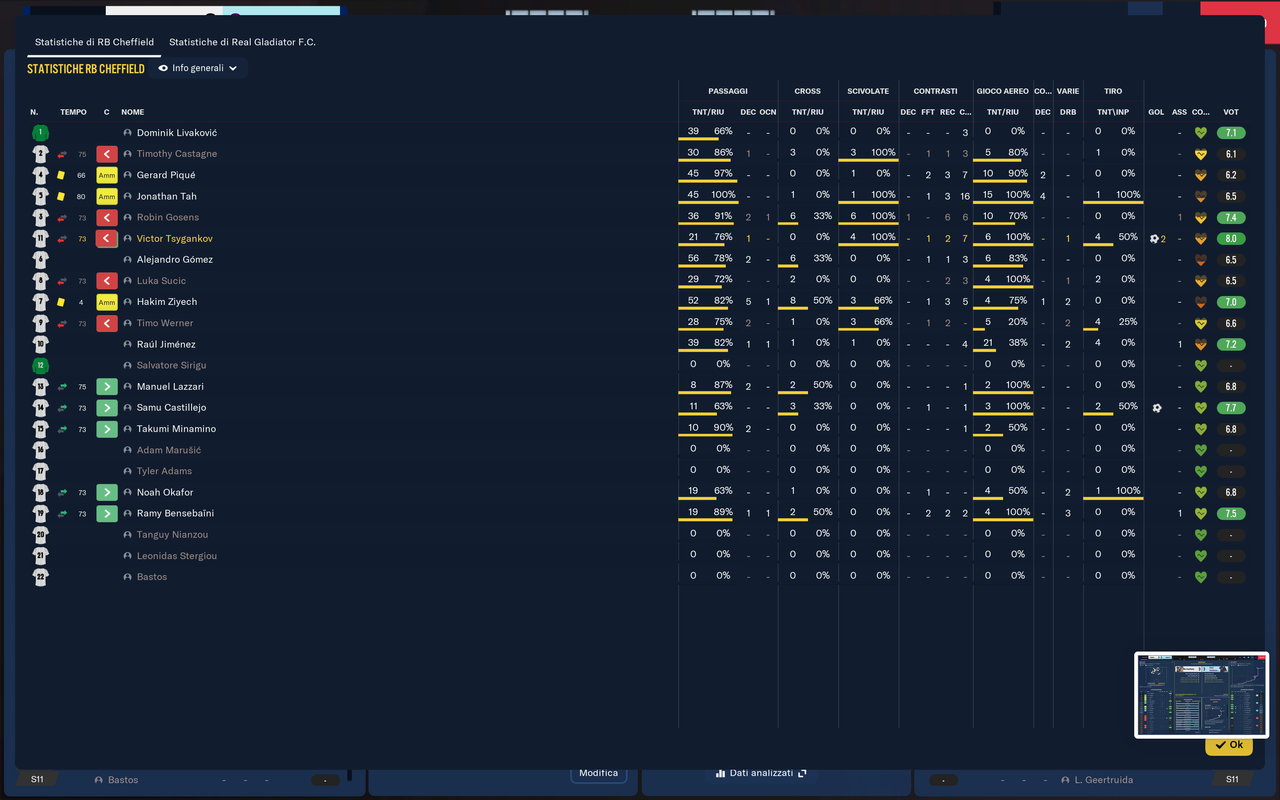1280x800 pixels.
Task: Click the 7.5 rating badge for Ramy Bensebaïni
Action: coord(1231,513)
